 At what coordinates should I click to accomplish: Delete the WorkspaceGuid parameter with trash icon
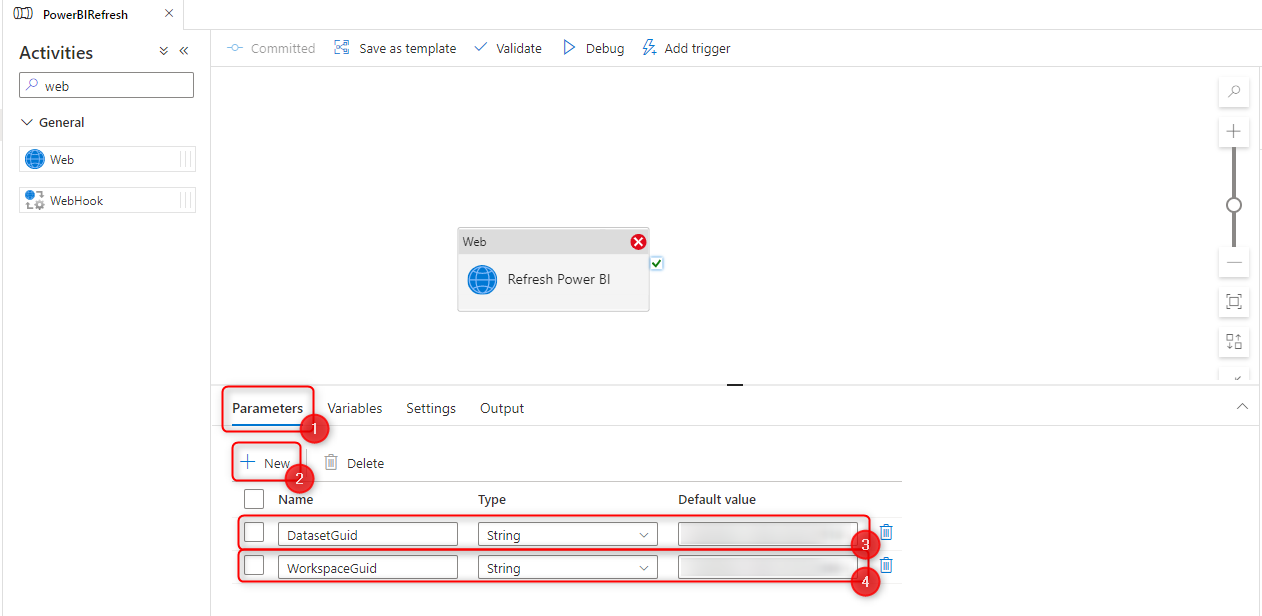tap(886, 565)
